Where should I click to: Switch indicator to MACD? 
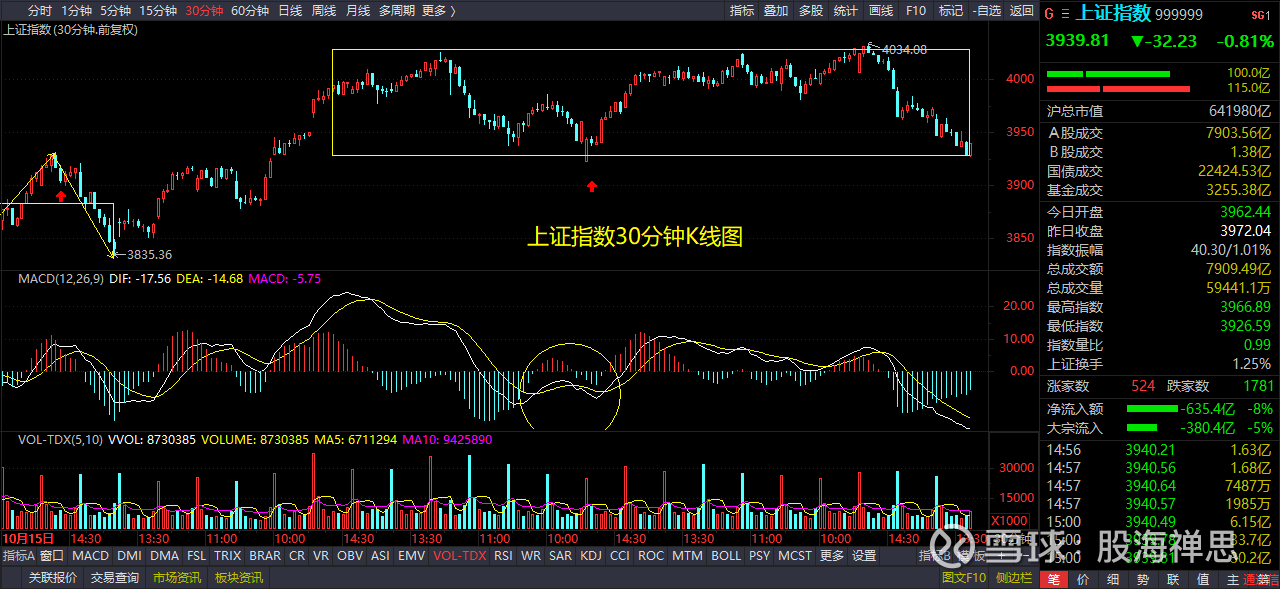[x=91, y=556]
